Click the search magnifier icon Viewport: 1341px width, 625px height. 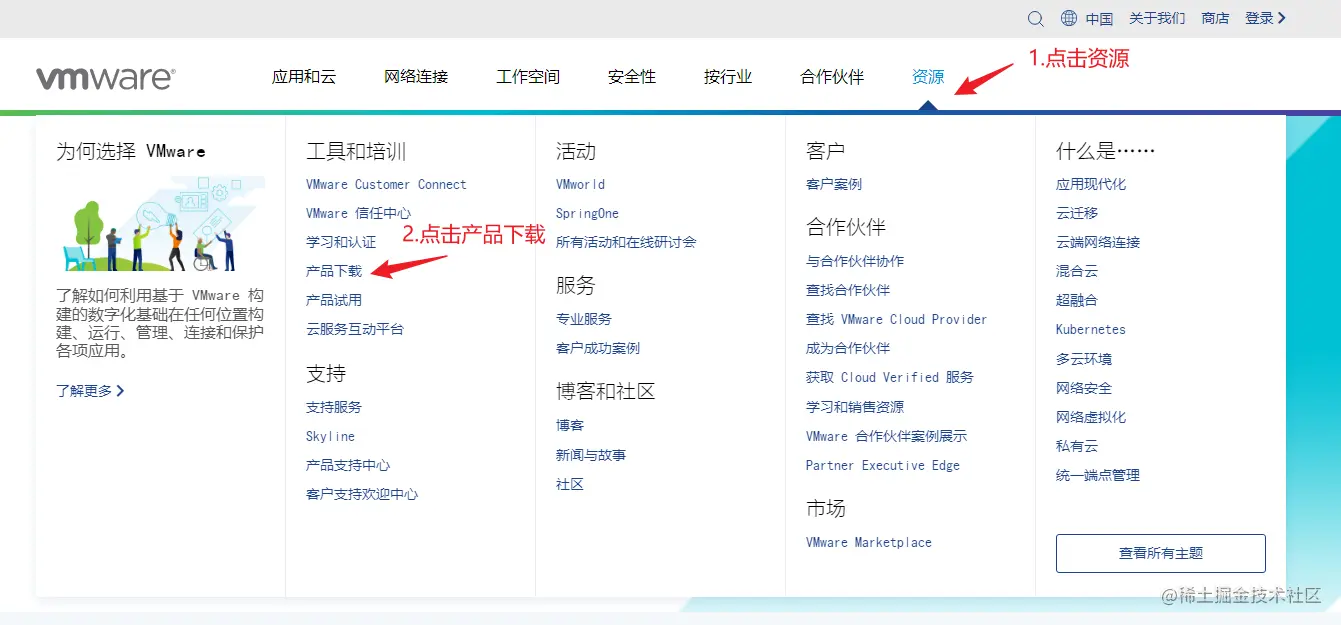1036,18
